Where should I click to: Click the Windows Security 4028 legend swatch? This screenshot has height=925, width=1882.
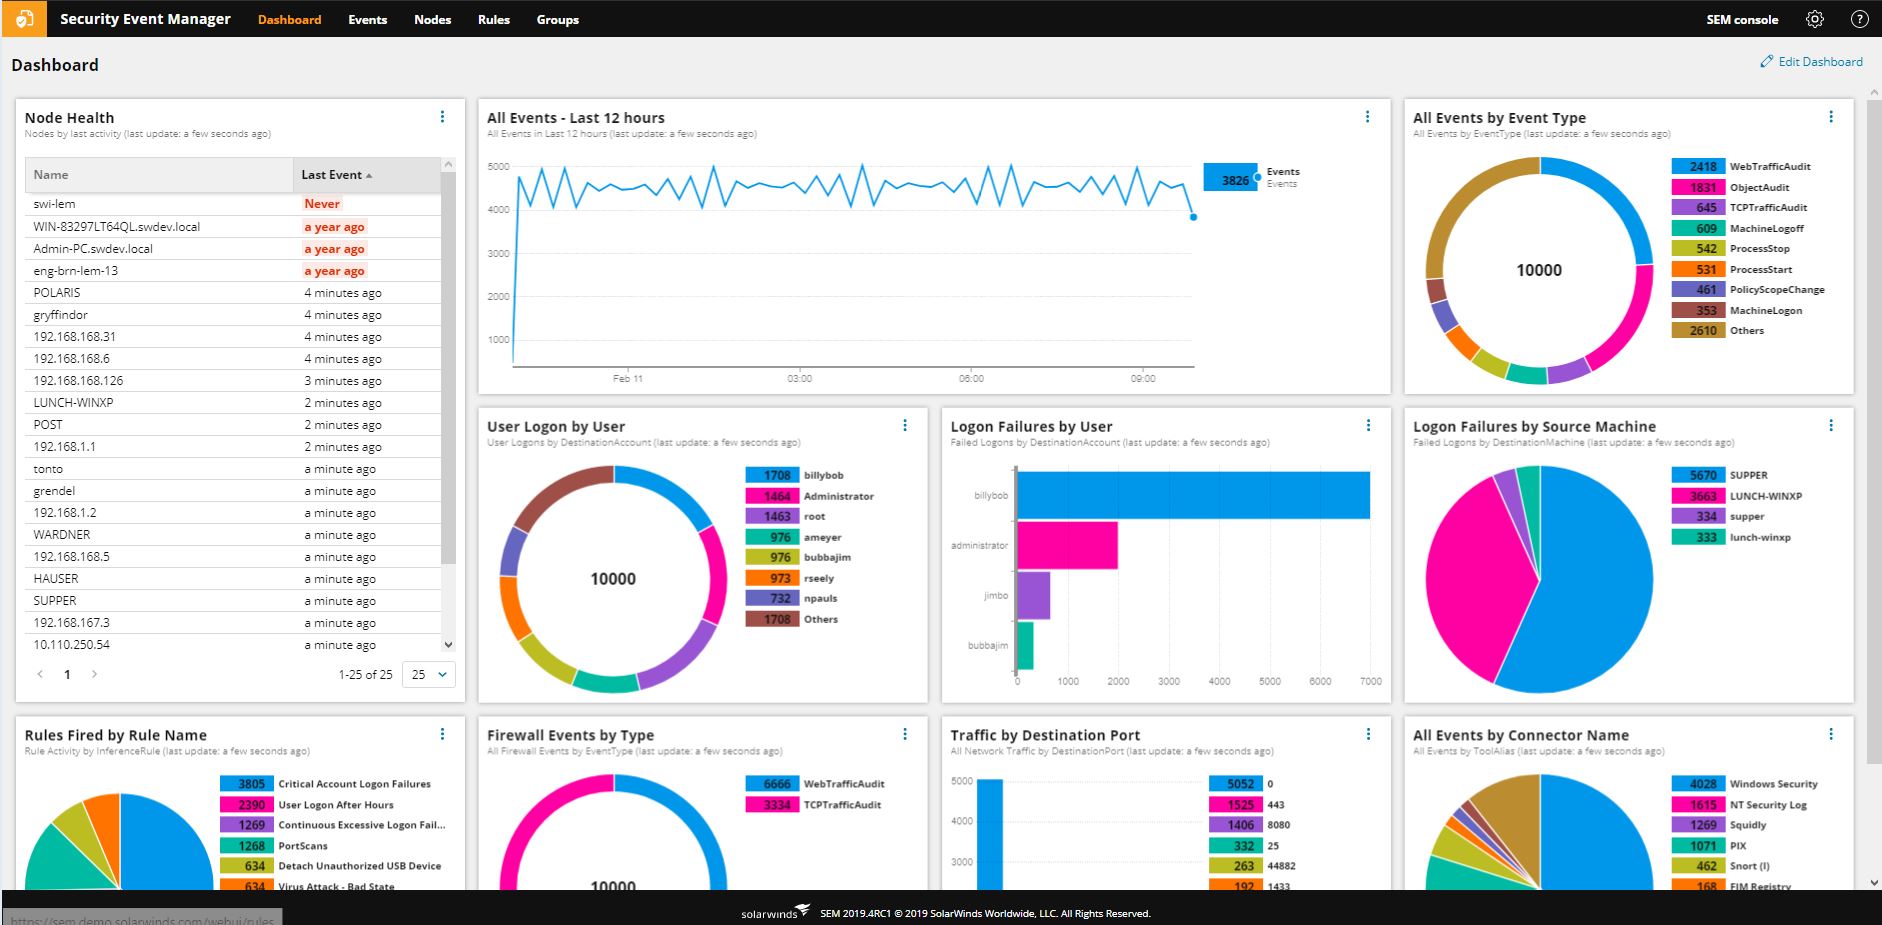1698,784
